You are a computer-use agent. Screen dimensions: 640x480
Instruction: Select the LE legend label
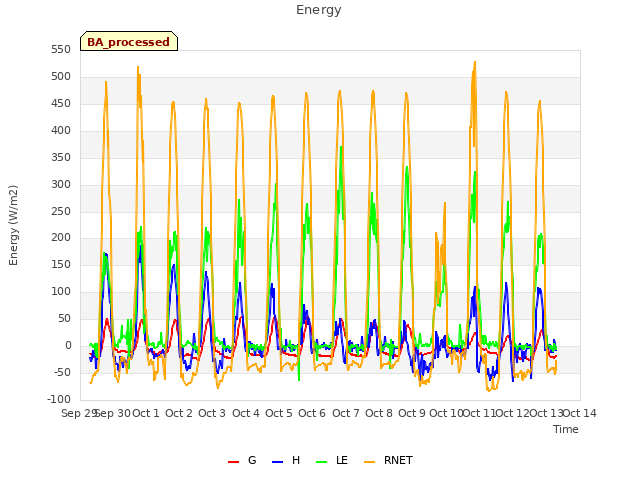[342, 460]
